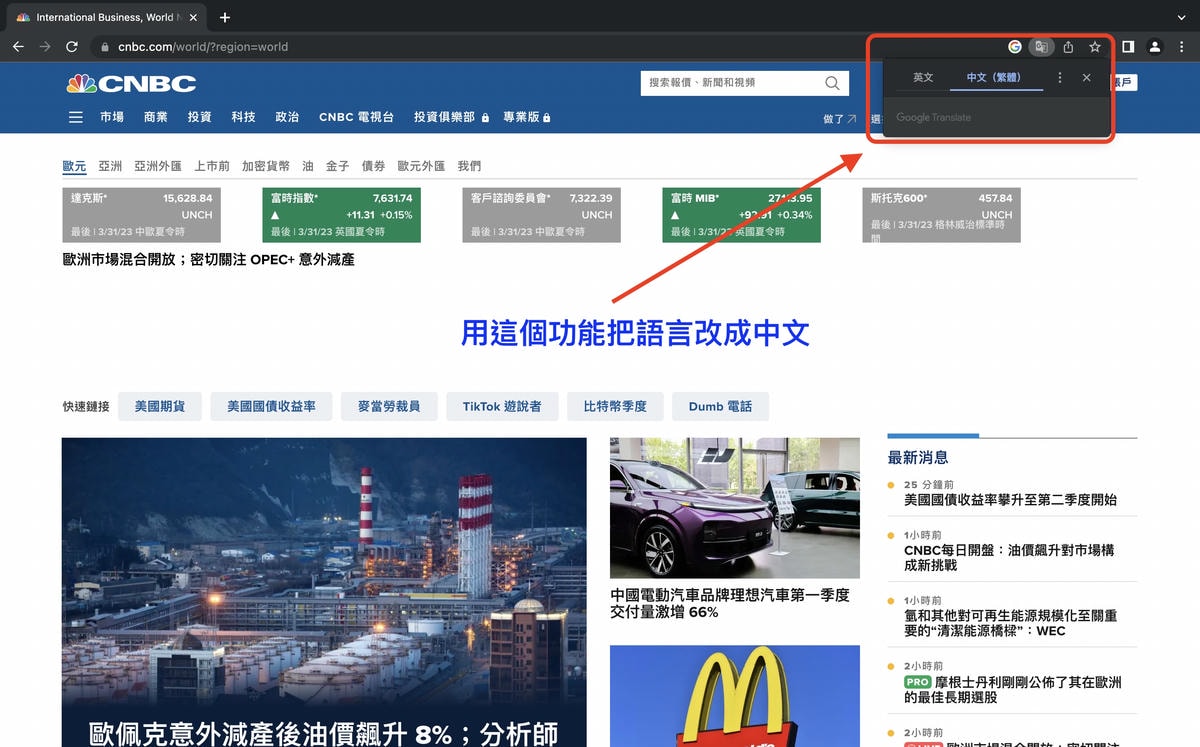Open the 比特幣季度 quick link
This screenshot has height=747, width=1200.
point(615,406)
